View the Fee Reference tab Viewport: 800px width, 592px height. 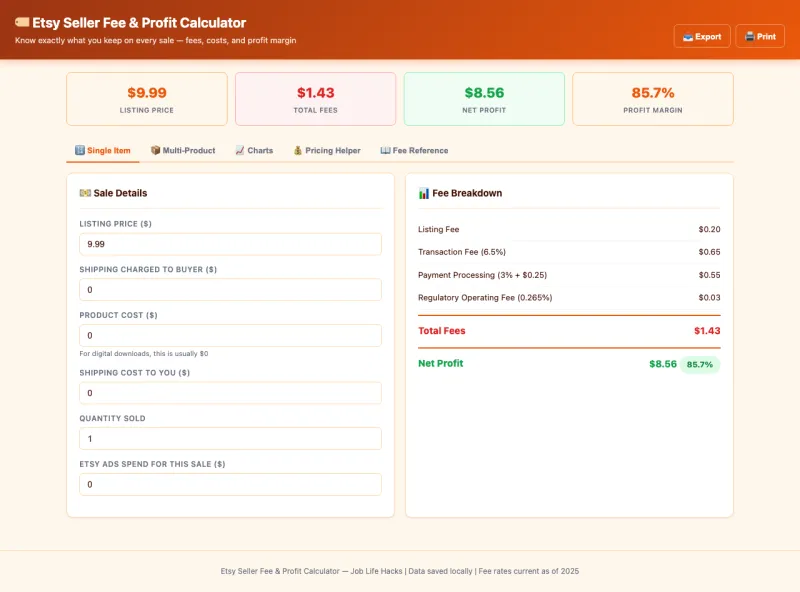pos(414,151)
